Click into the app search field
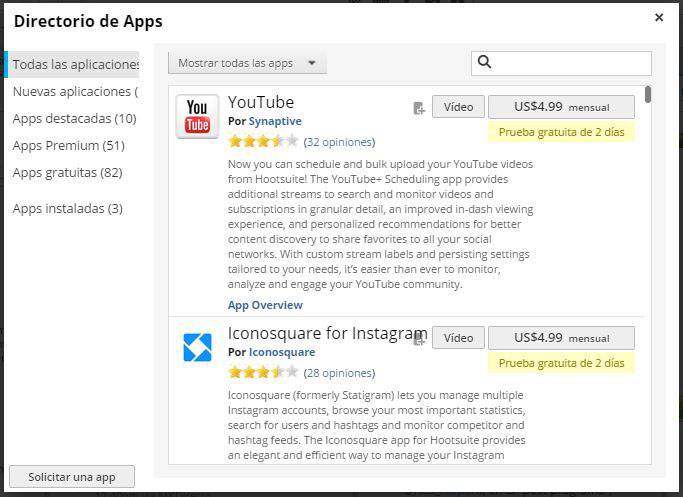The height and width of the screenshot is (497, 683). [x=561, y=63]
